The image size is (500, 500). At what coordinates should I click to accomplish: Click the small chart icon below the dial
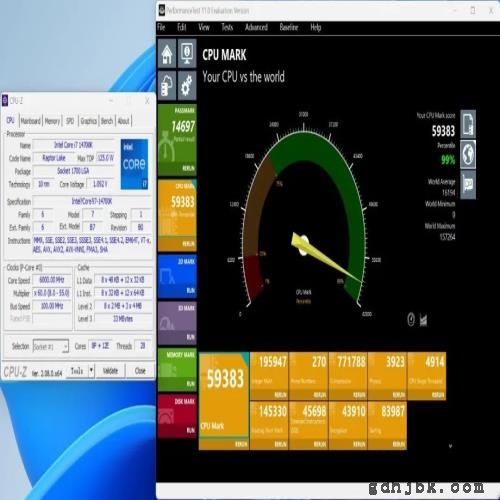pyautogui.click(x=423, y=320)
